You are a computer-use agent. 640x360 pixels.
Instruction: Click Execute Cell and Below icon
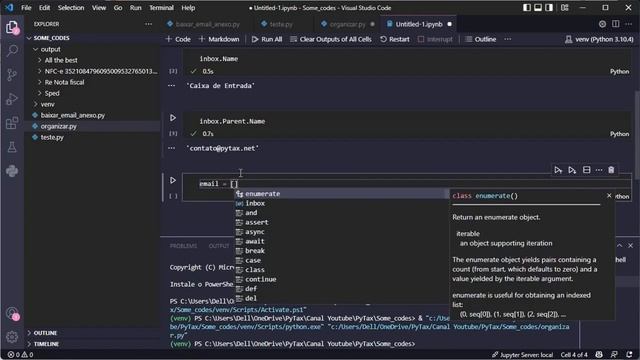point(572,170)
